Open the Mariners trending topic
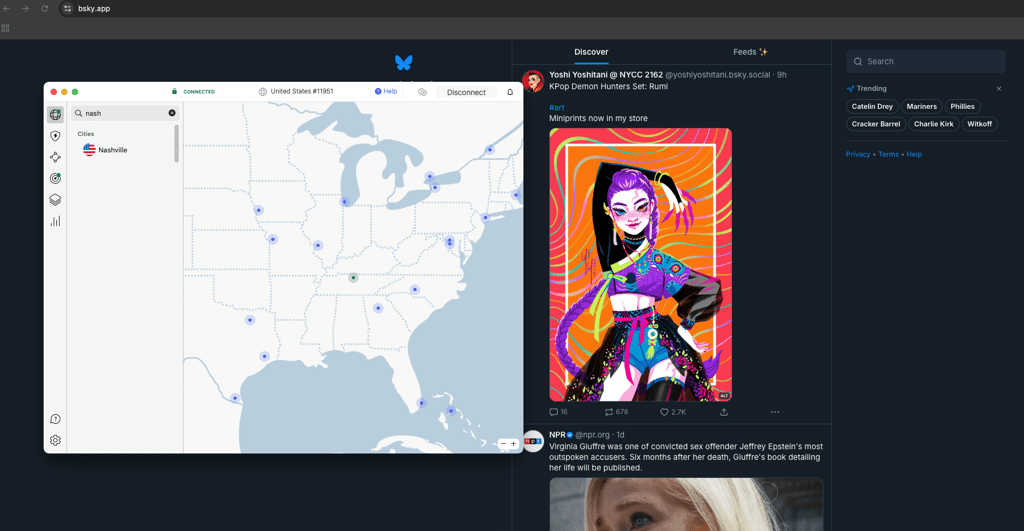The width and height of the screenshot is (1024, 531). coord(921,106)
